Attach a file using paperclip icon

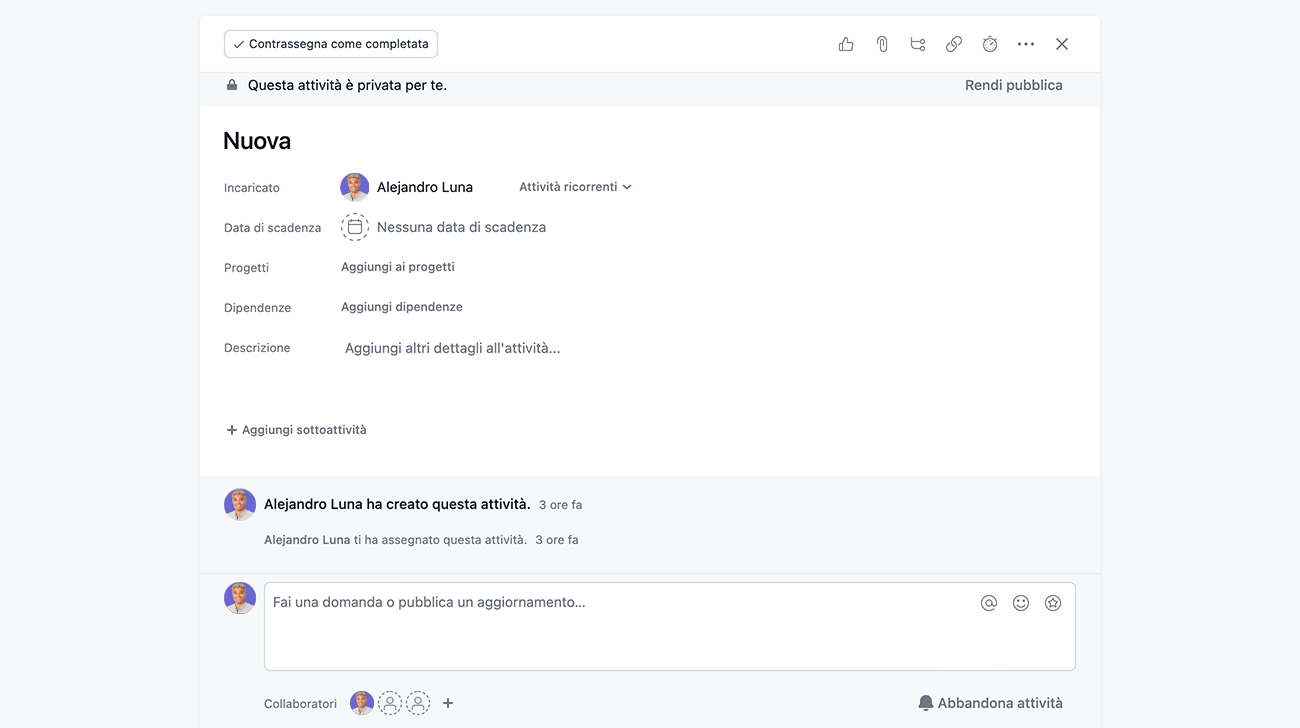[x=882, y=44]
